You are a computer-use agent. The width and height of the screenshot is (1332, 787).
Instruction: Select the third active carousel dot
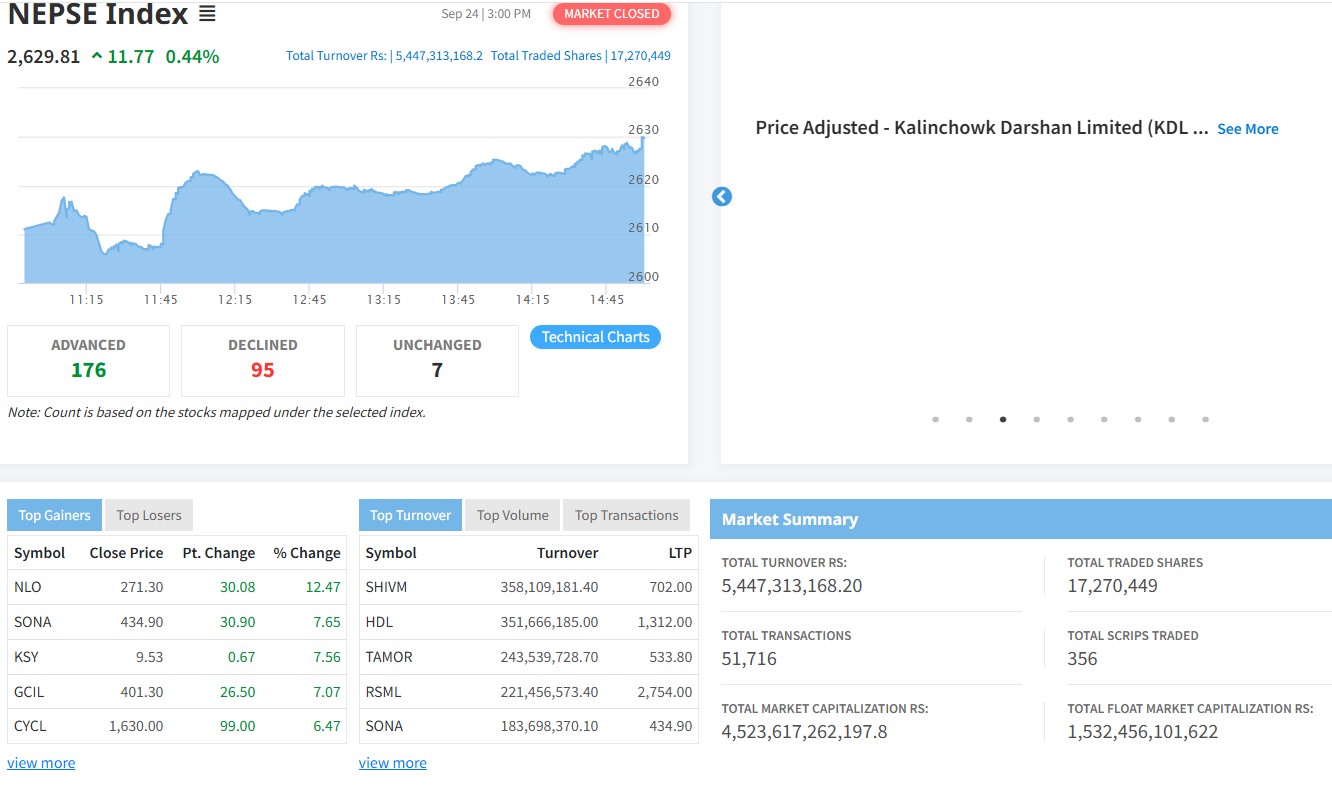pyautogui.click(x=1003, y=420)
